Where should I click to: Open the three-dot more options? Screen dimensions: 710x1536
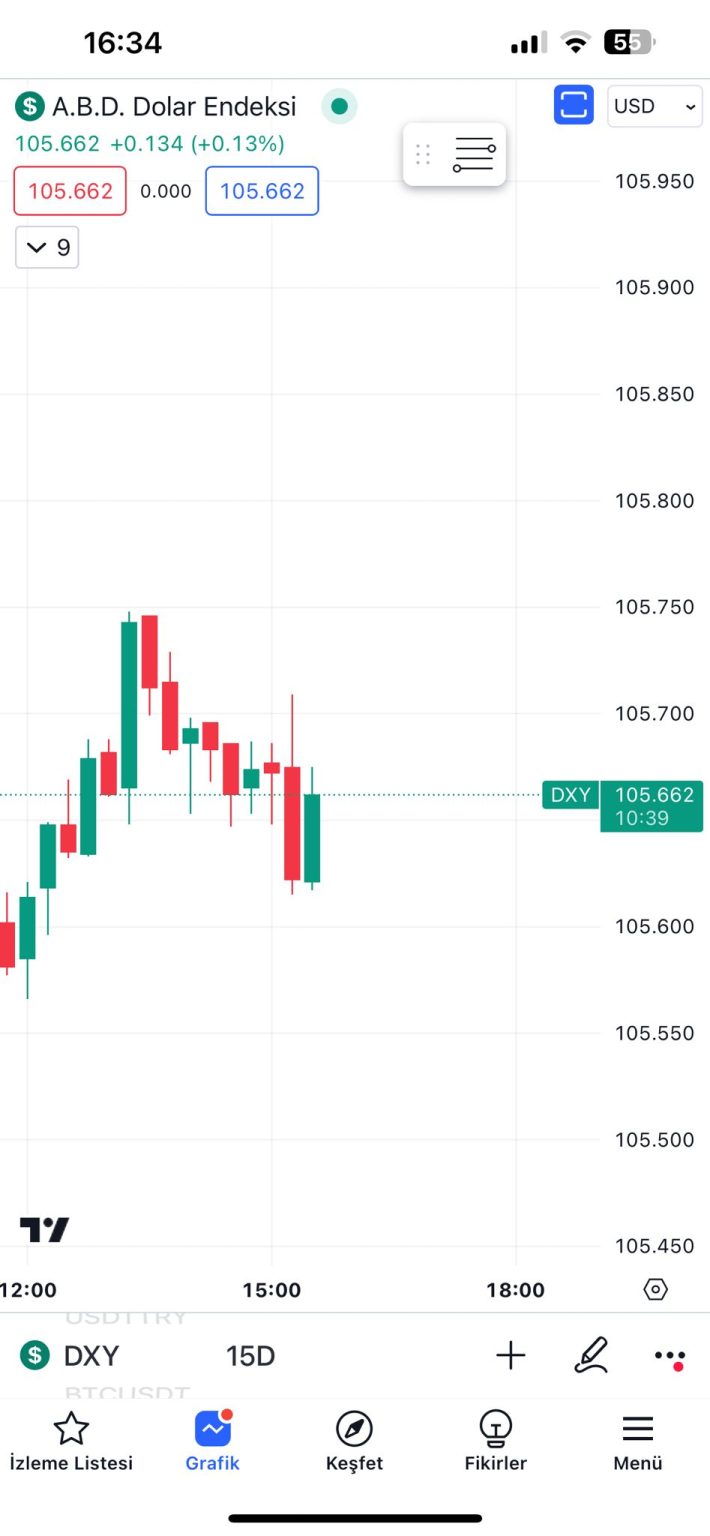[x=669, y=1356]
